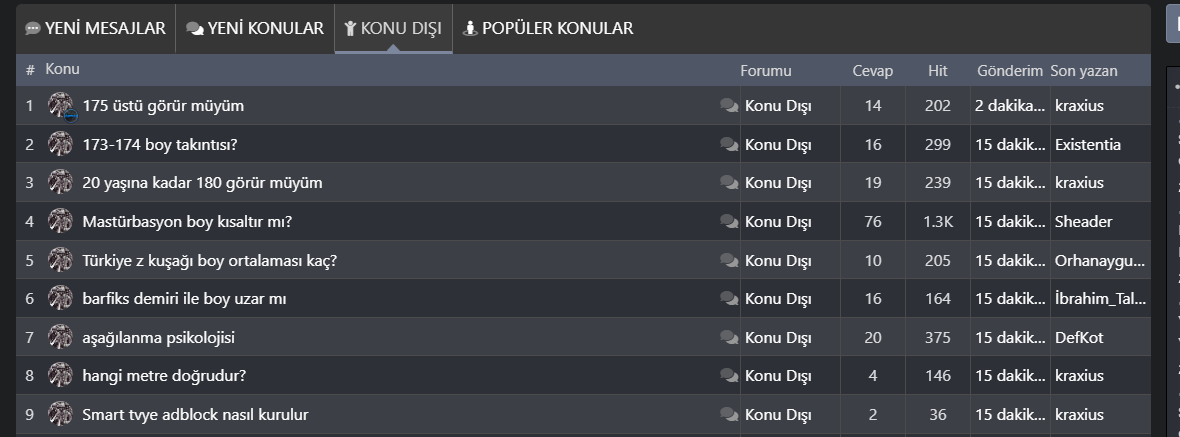Click the forum bubble icon in row 5
Image resolution: width=1180 pixels, height=437 pixels.
pyautogui.click(x=729, y=261)
